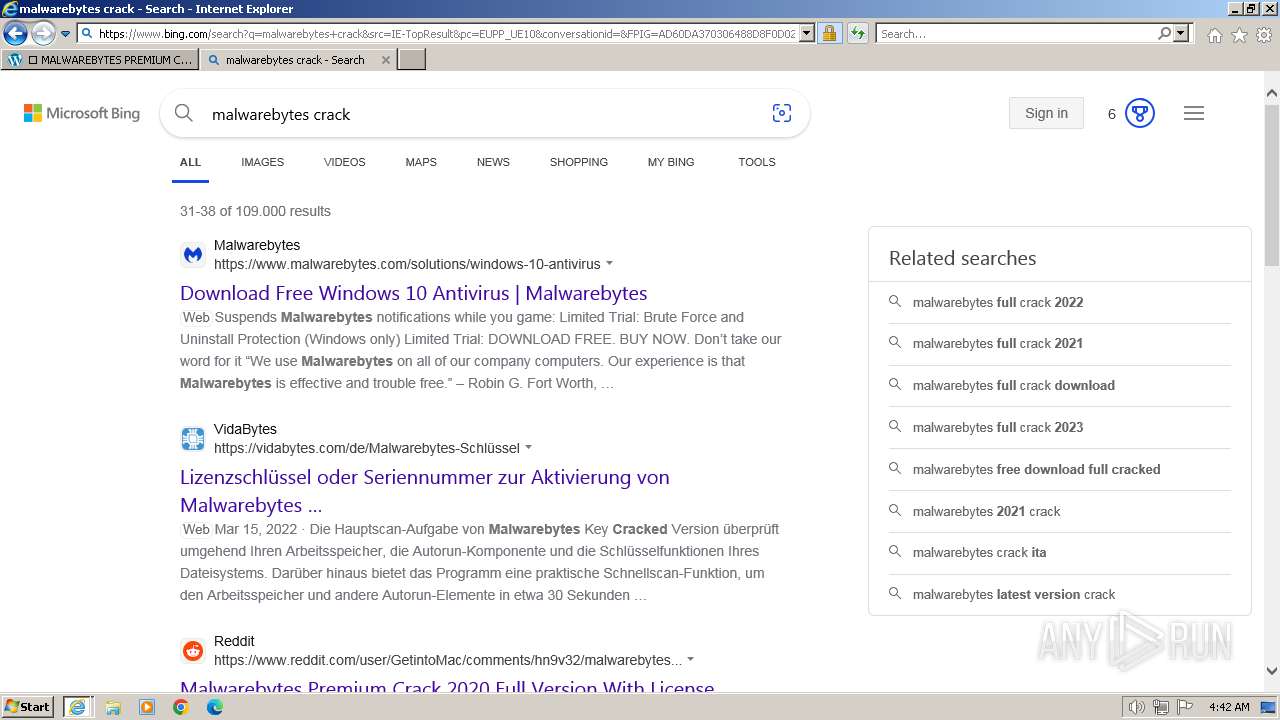
Task: Search related 'malwarebytes free download full cracked'
Action: click(1059, 469)
